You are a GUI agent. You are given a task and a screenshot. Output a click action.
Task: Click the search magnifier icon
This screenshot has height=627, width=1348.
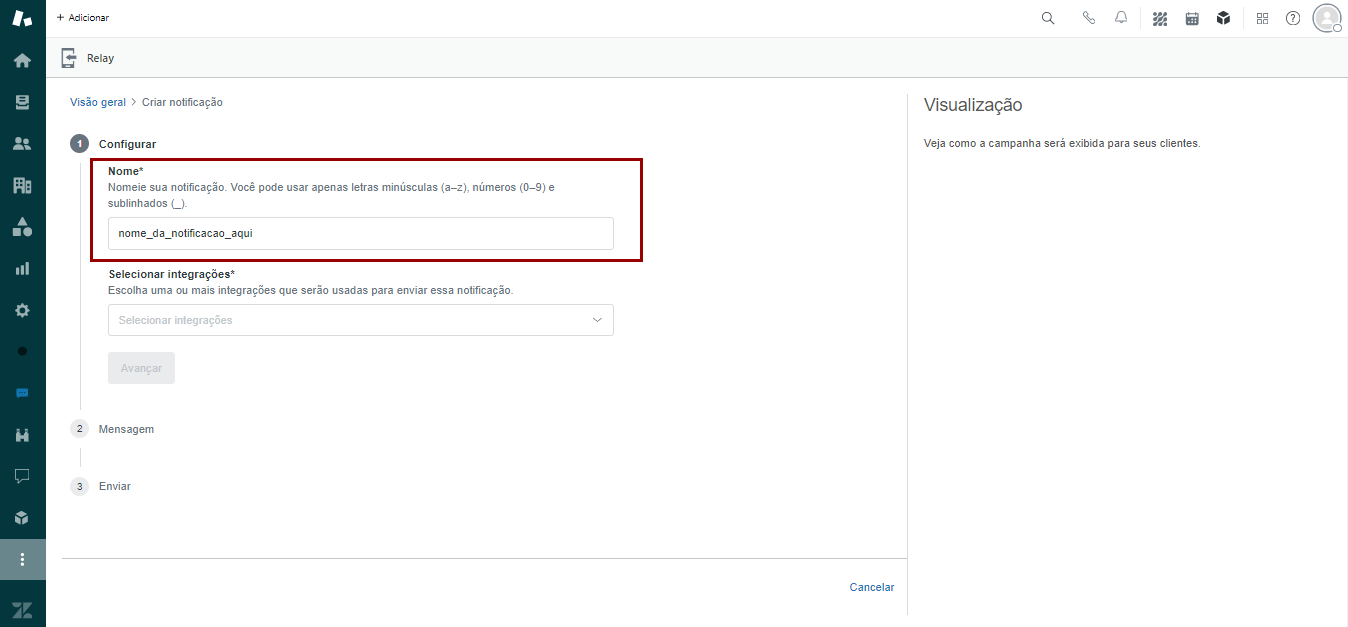tap(1048, 18)
